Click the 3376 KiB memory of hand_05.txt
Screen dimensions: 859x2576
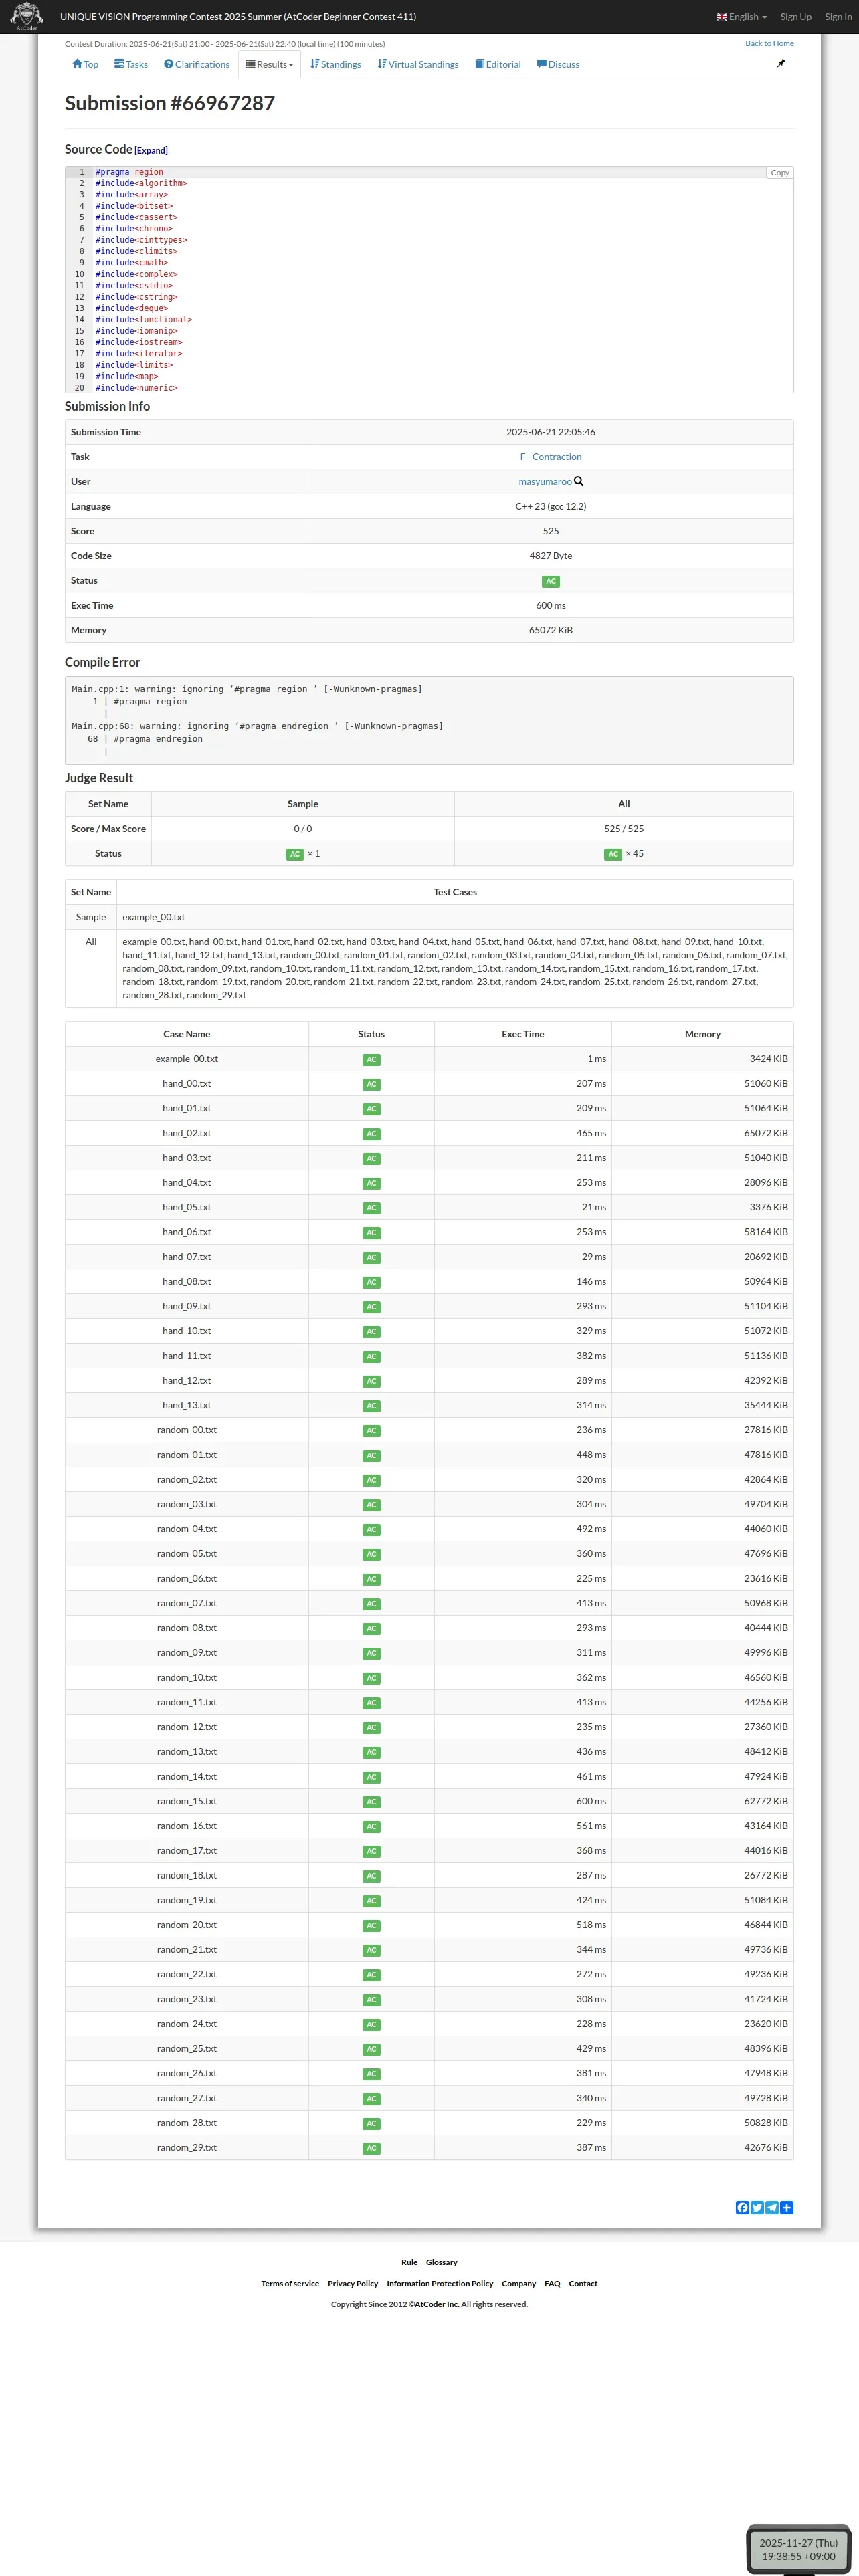point(769,1207)
